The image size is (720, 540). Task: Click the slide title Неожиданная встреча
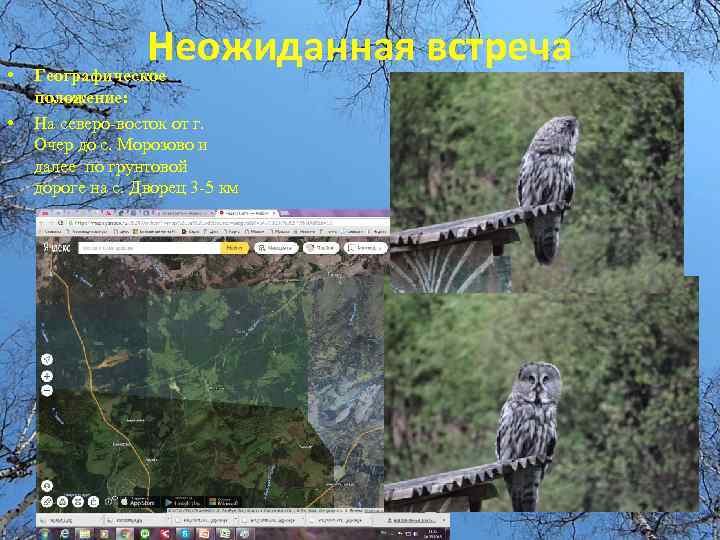pos(360,47)
